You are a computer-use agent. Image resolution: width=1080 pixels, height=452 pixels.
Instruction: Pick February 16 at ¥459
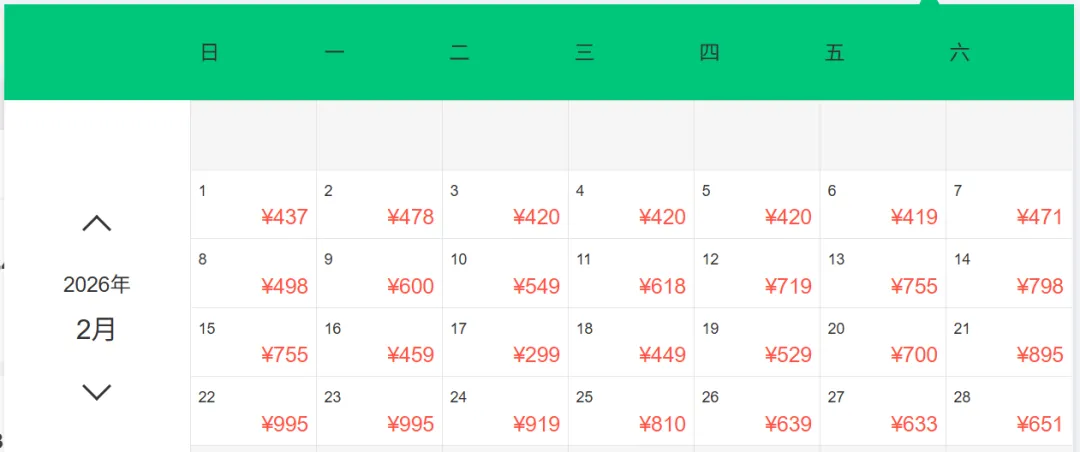(379, 343)
